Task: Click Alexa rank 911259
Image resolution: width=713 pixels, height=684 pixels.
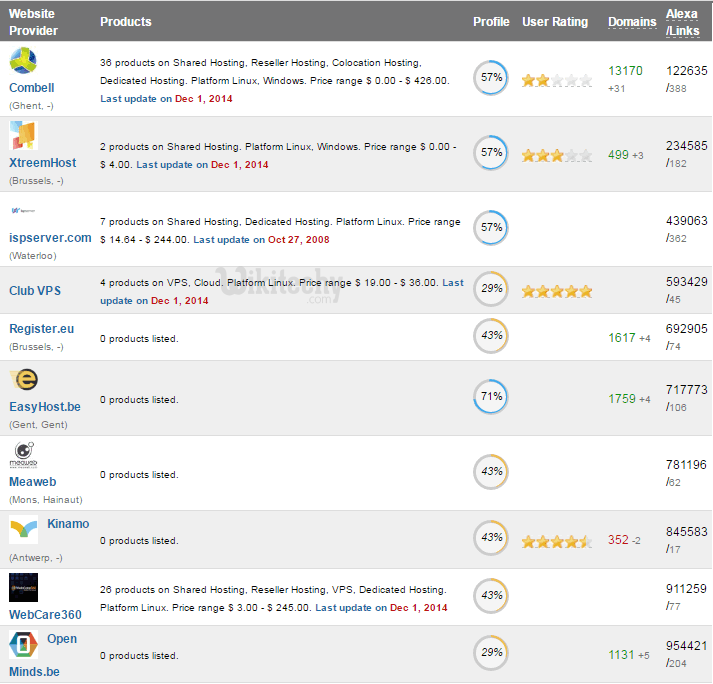Action: click(x=686, y=589)
